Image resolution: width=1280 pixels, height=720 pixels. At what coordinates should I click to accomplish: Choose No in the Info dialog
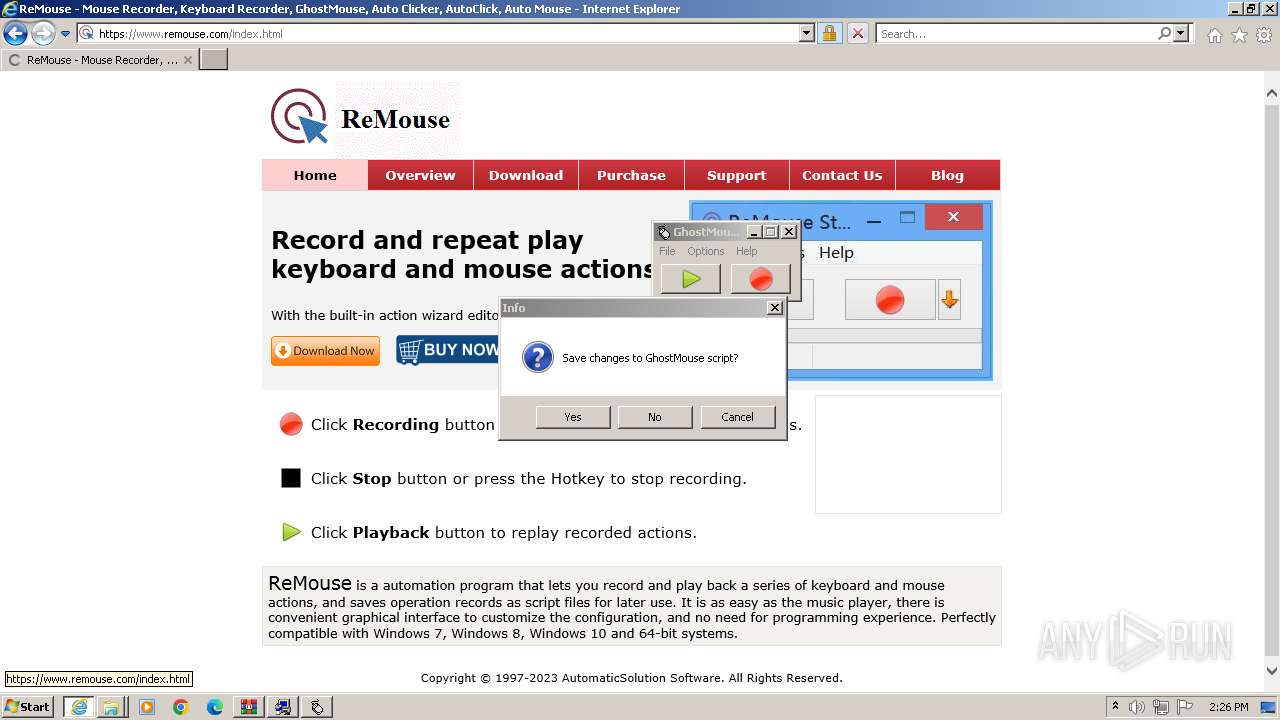click(x=655, y=417)
